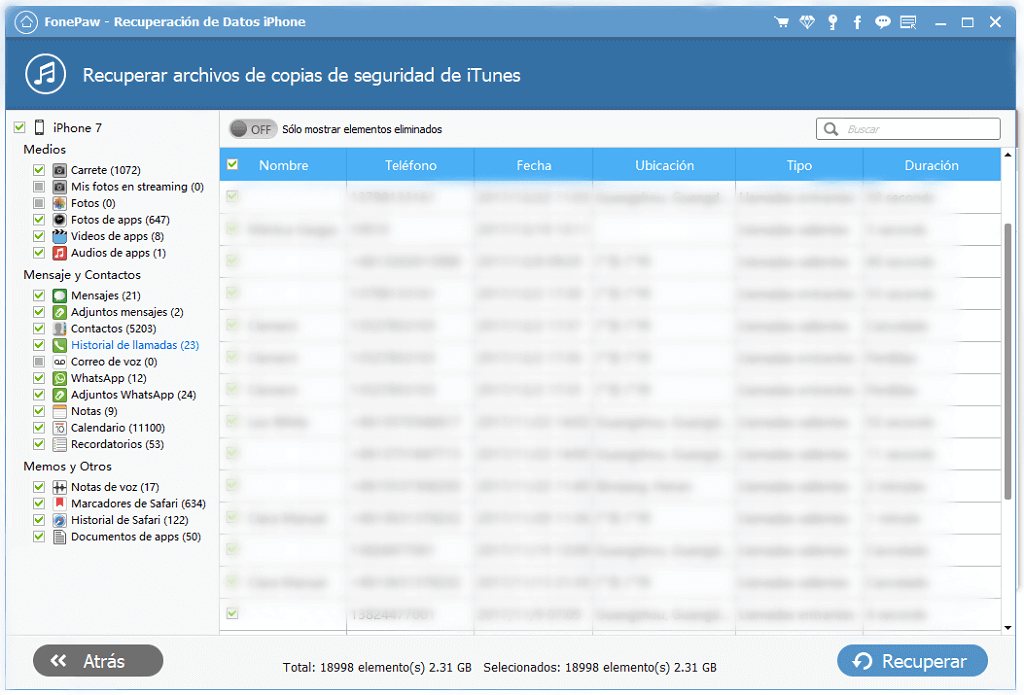Viewport: 1024px width, 695px height.
Task: Toggle the select-all checkbox in table header
Action: pyautogui.click(x=232, y=165)
